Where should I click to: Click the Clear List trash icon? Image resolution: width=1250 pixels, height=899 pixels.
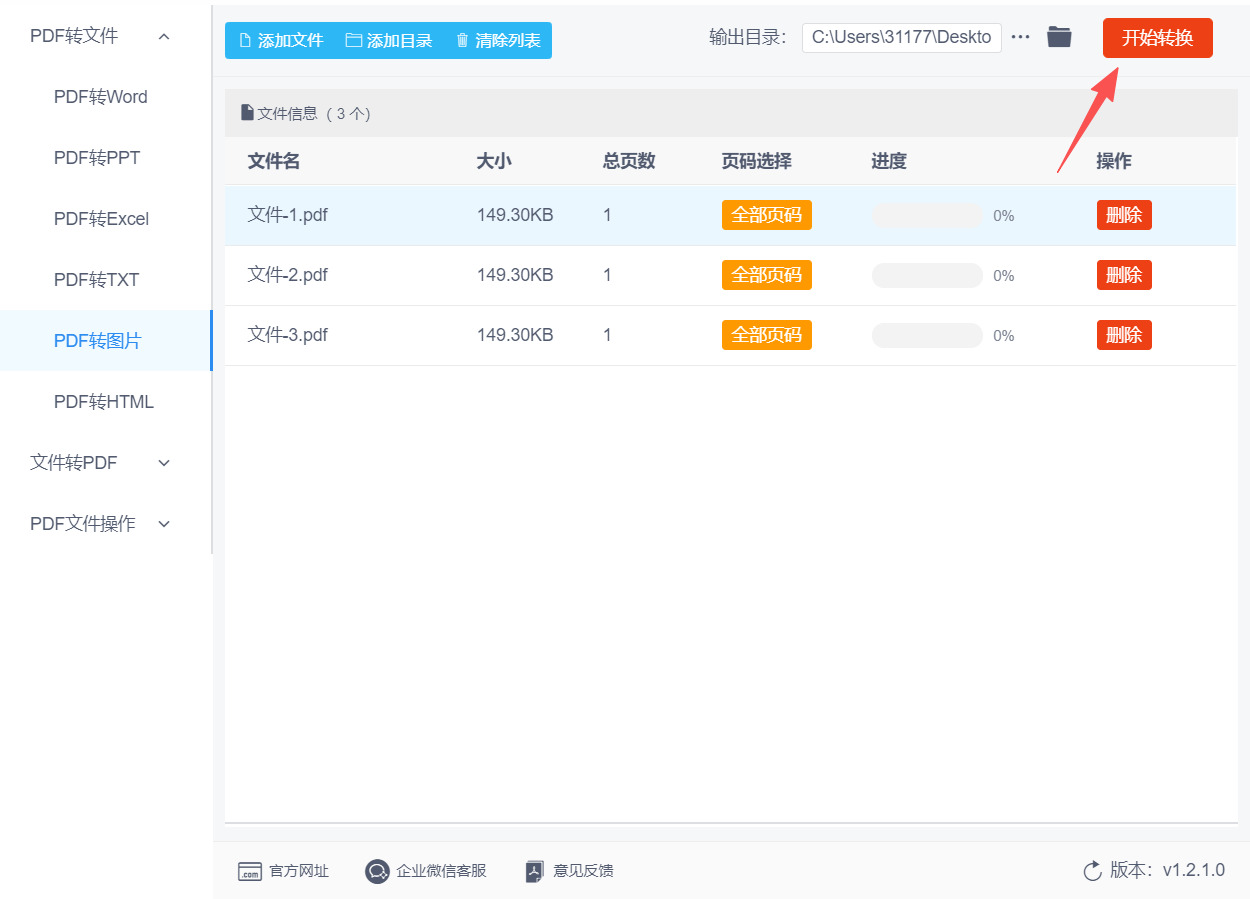462,41
